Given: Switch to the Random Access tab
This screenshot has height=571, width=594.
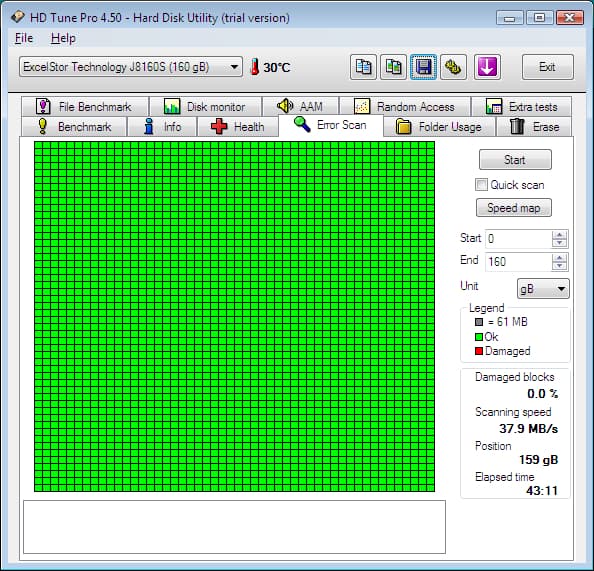Looking at the screenshot, I should [405, 106].
